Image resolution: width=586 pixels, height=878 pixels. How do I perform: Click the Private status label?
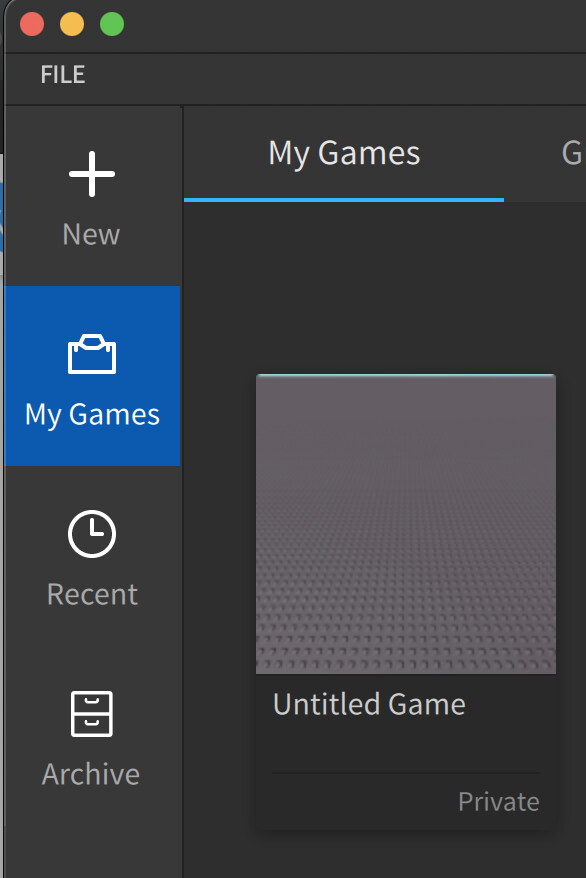(499, 802)
